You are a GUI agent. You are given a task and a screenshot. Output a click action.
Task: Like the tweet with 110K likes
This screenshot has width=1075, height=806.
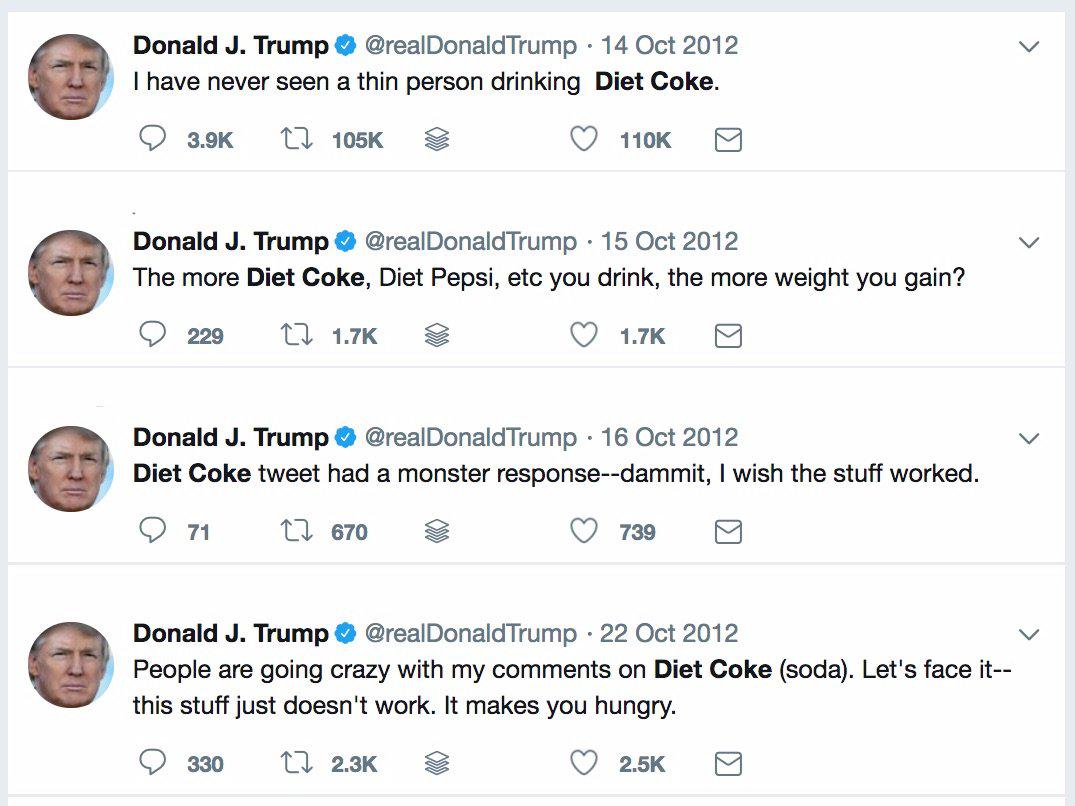tap(584, 140)
